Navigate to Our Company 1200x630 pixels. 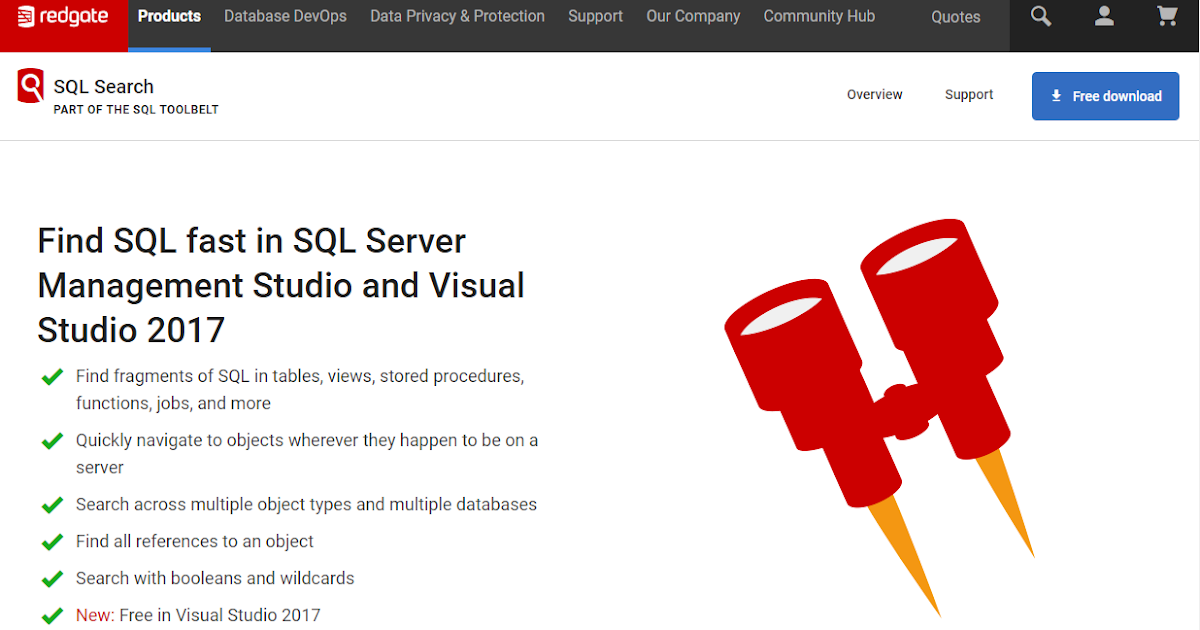tap(693, 16)
